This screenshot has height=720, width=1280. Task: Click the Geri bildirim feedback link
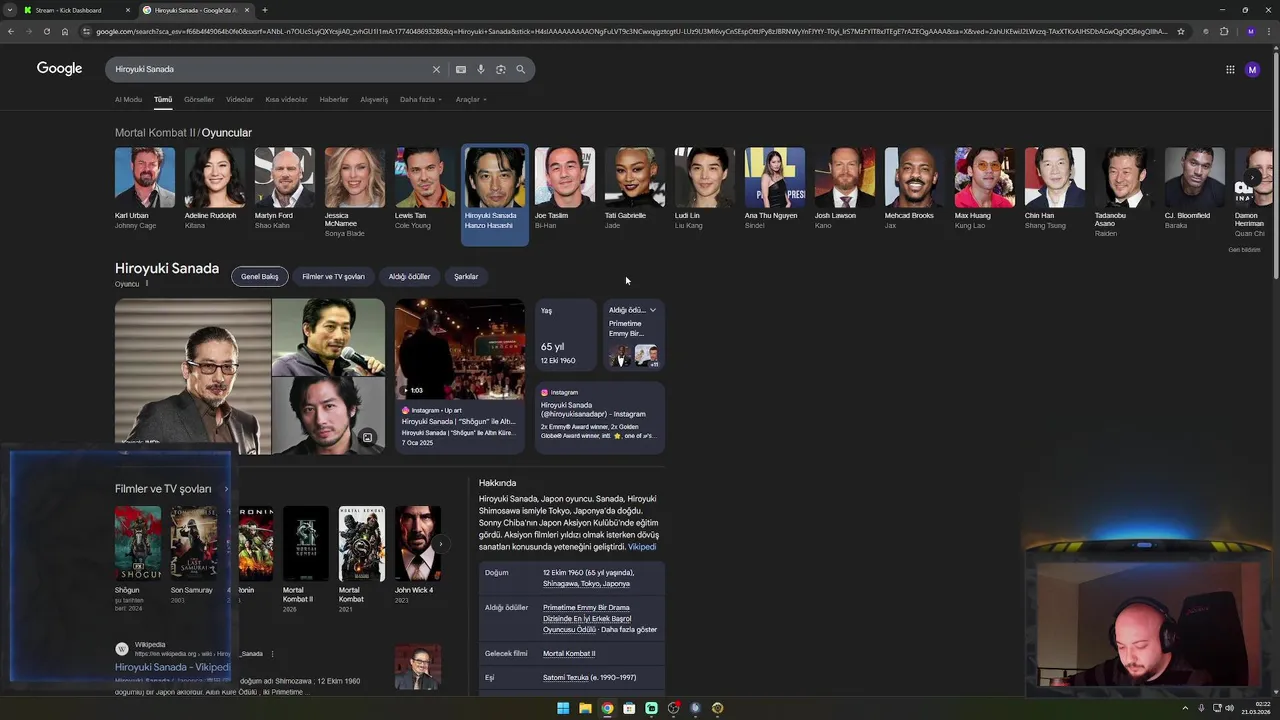pos(1244,250)
